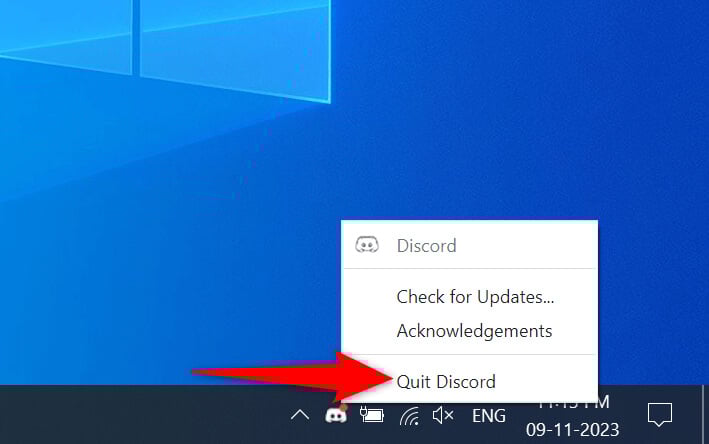Click the taskbar clock time
709x444 pixels.
click(573, 405)
